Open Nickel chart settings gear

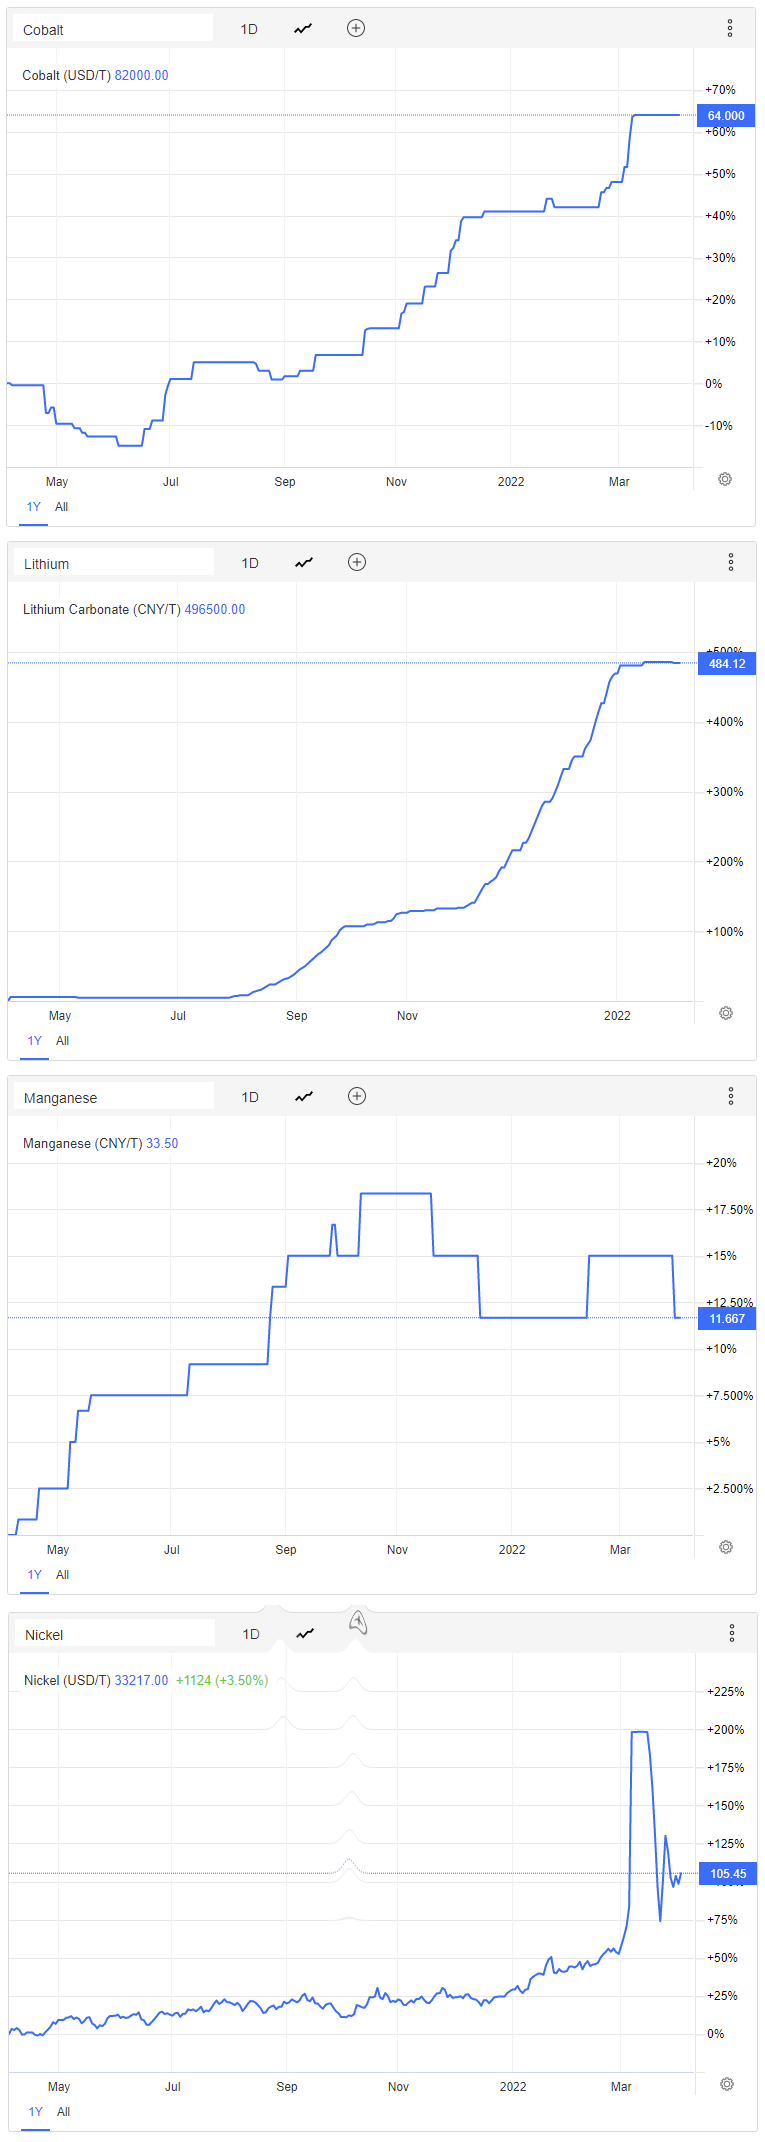pos(727,2085)
